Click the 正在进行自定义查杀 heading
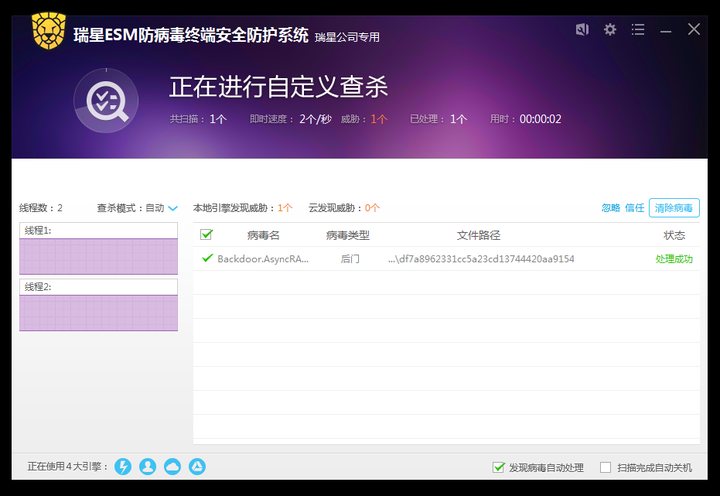This screenshot has height=496, width=720. click(279, 87)
